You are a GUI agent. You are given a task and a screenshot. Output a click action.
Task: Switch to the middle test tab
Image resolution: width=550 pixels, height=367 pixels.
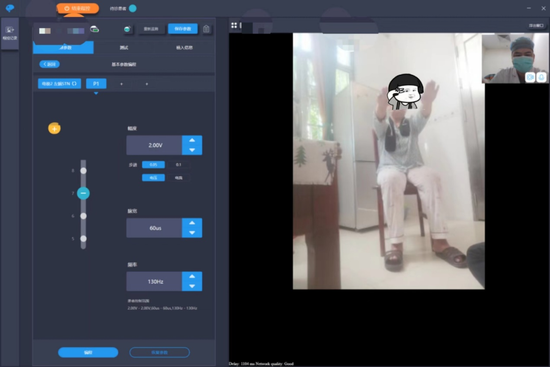click(124, 47)
